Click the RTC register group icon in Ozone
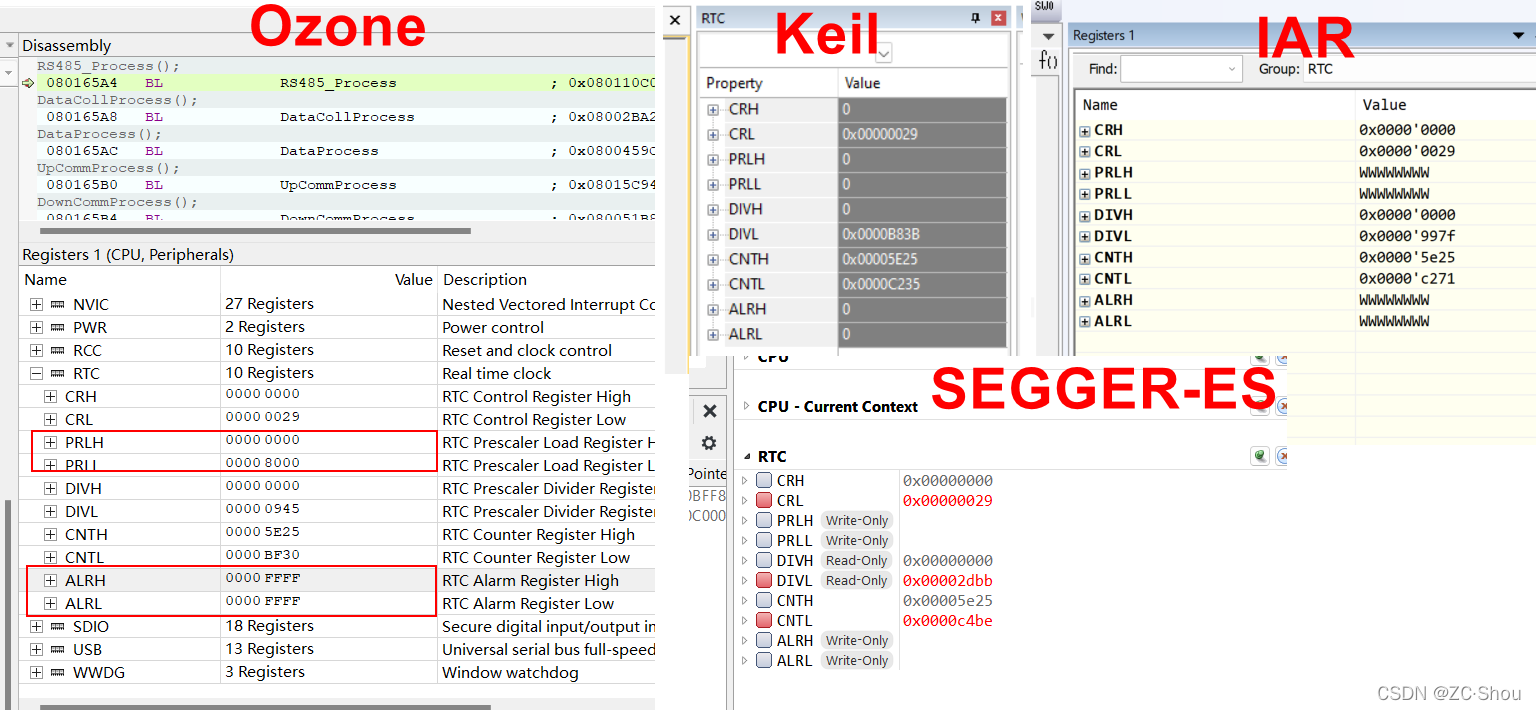The image size is (1536, 710). (57, 374)
